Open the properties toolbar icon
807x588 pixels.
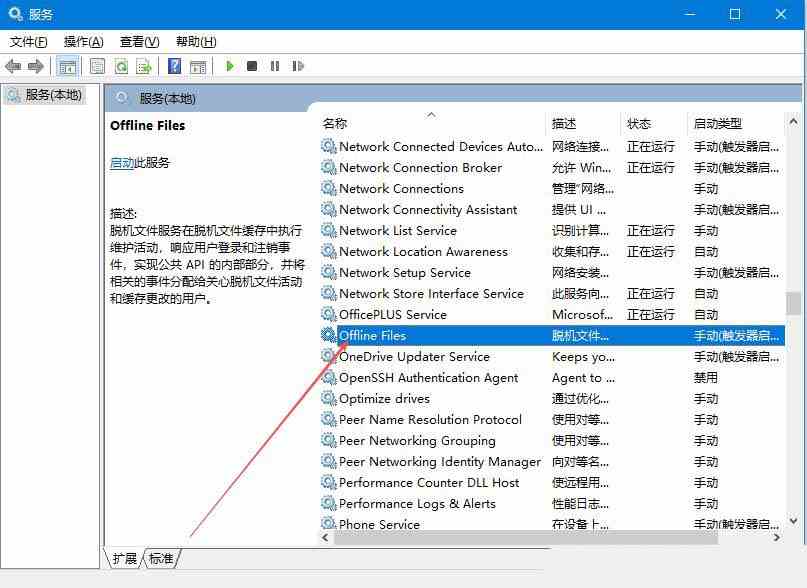tap(96, 66)
